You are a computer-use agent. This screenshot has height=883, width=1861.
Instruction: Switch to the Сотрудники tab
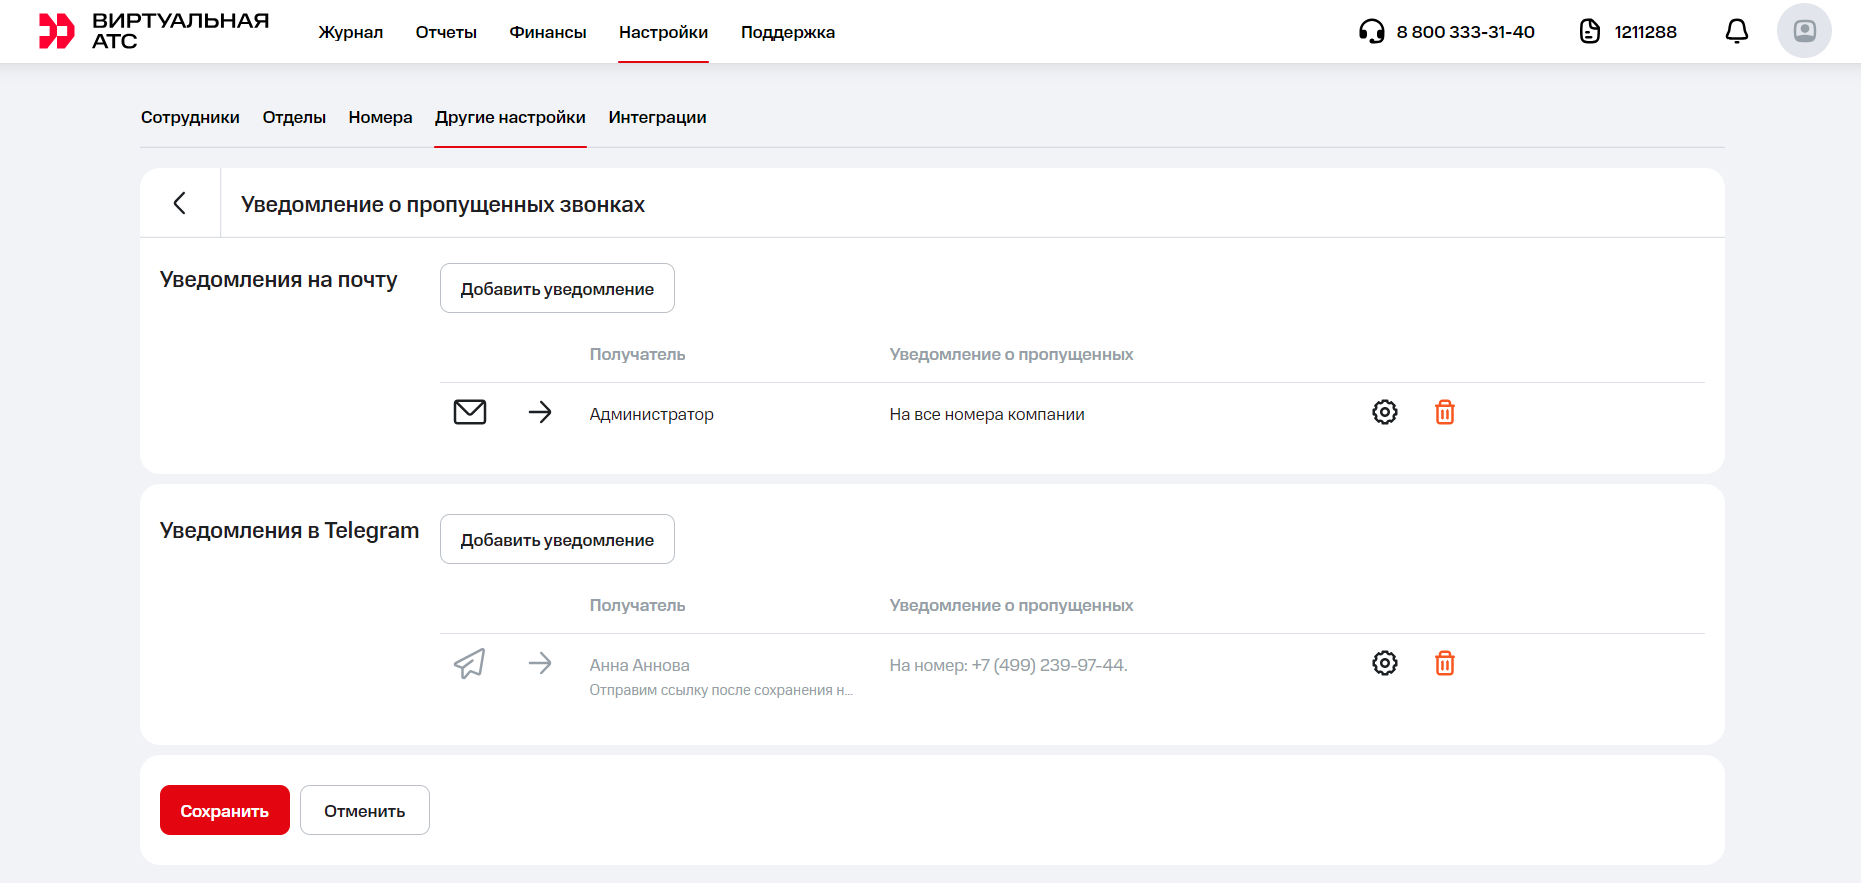tap(190, 117)
